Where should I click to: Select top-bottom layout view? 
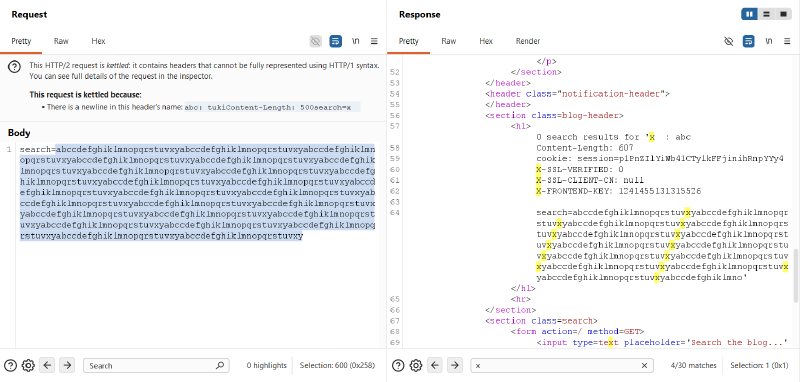coord(766,14)
